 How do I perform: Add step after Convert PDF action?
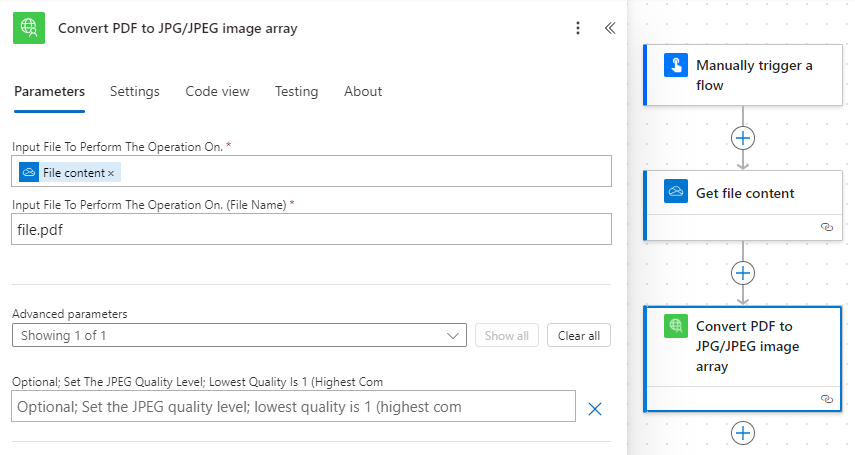tap(743, 433)
